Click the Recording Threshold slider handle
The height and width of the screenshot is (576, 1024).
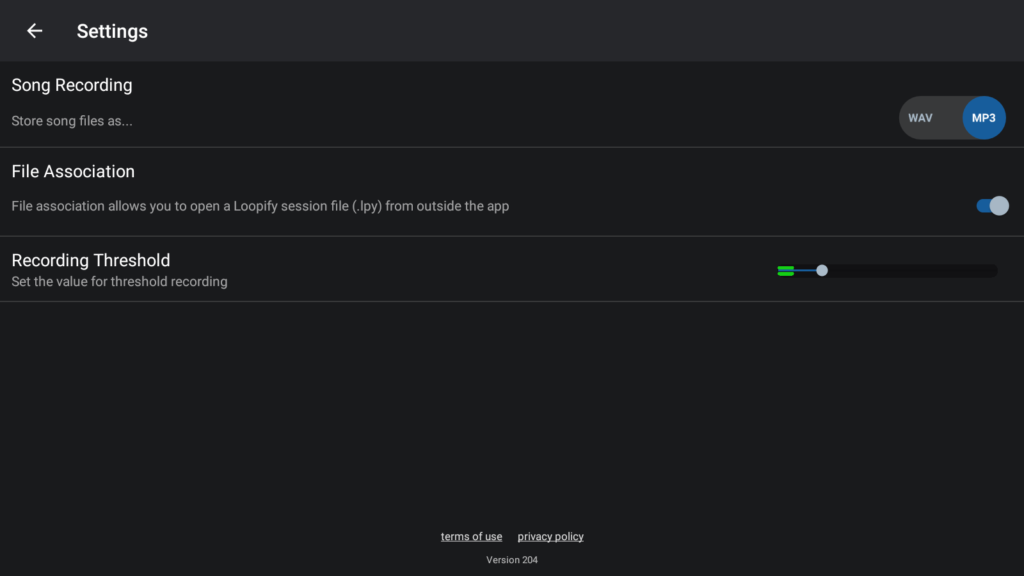click(x=822, y=270)
